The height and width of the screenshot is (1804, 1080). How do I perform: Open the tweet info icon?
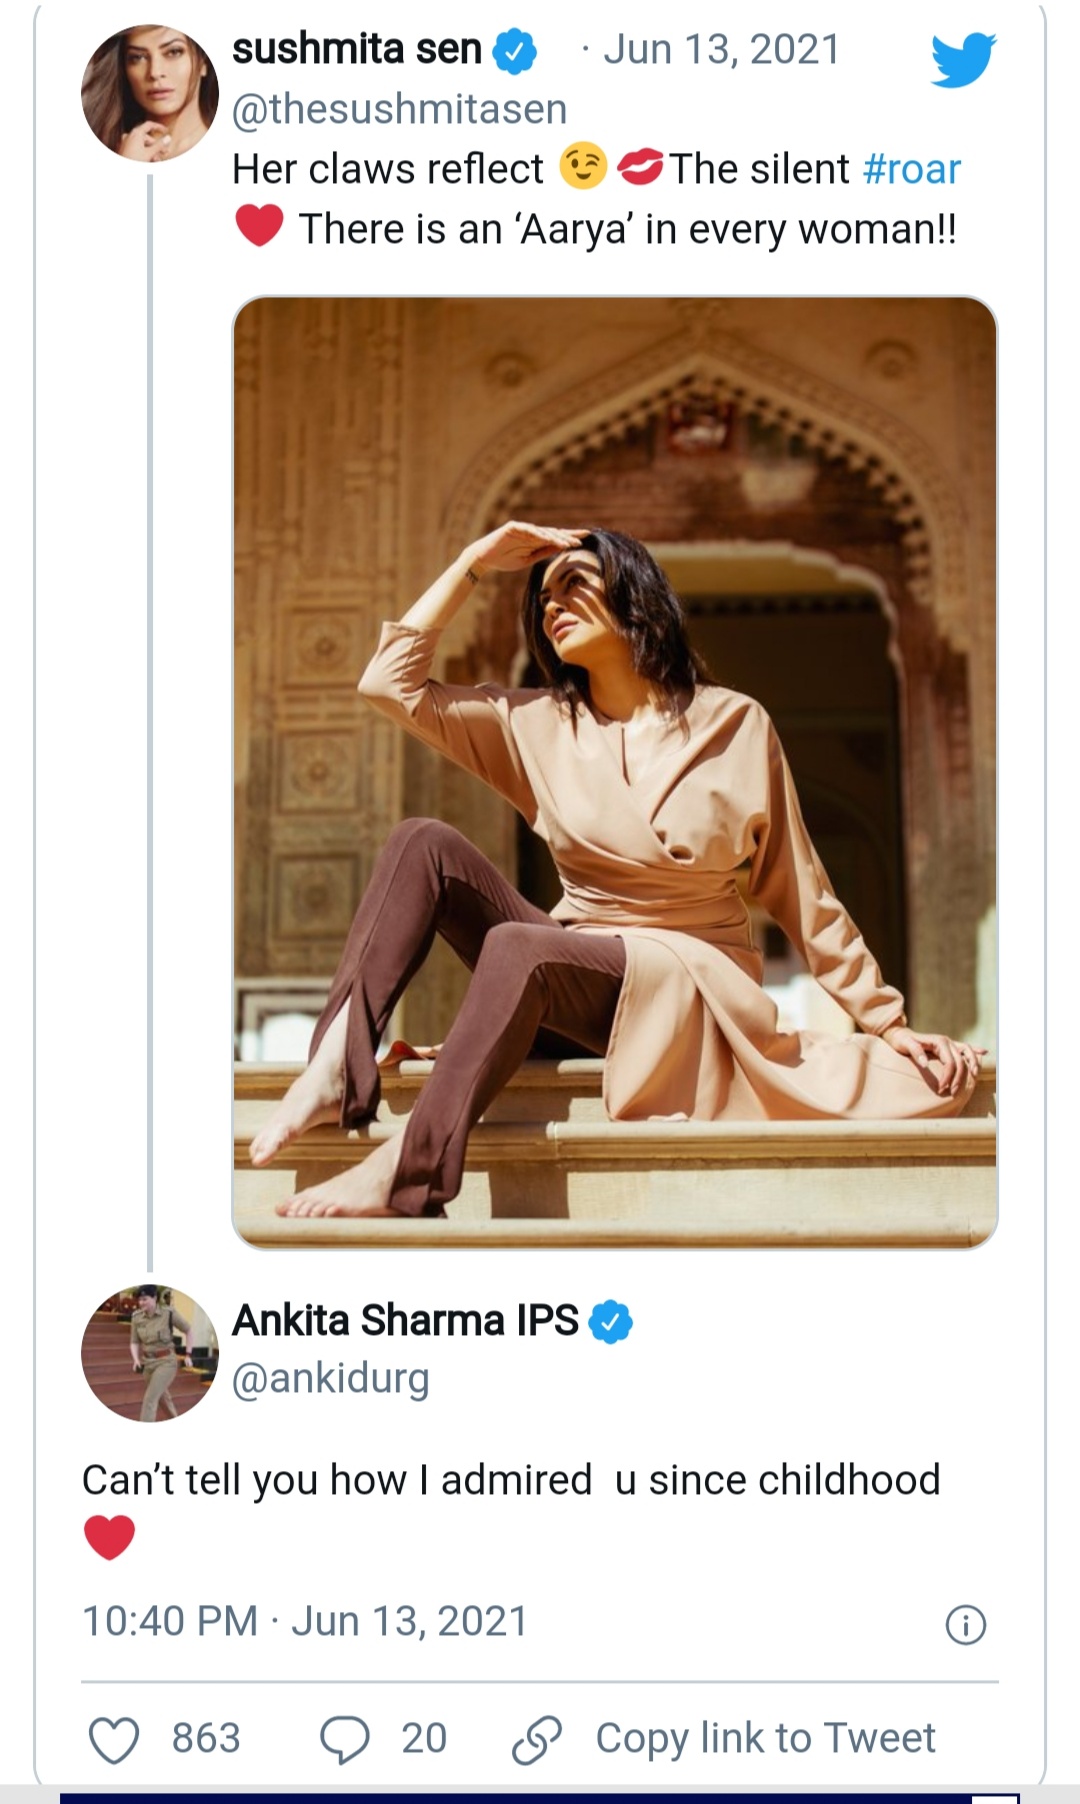click(965, 1625)
